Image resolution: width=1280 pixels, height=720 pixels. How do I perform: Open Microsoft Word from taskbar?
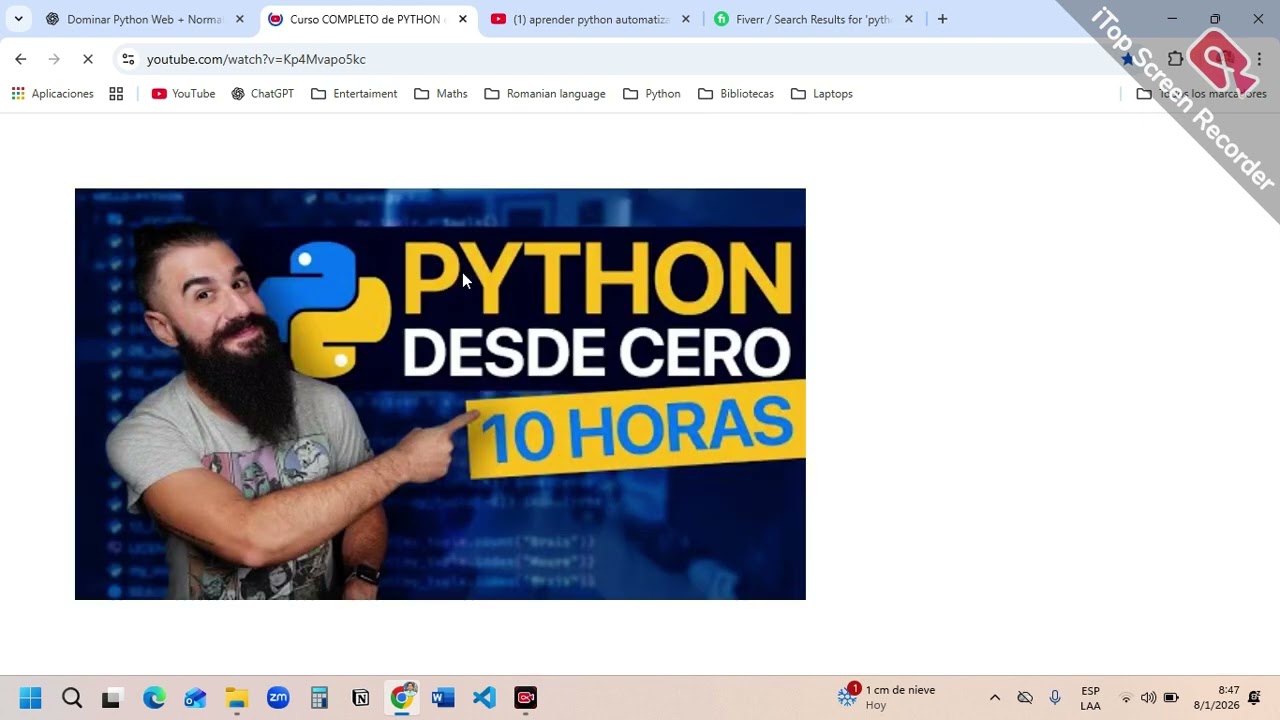click(443, 697)
